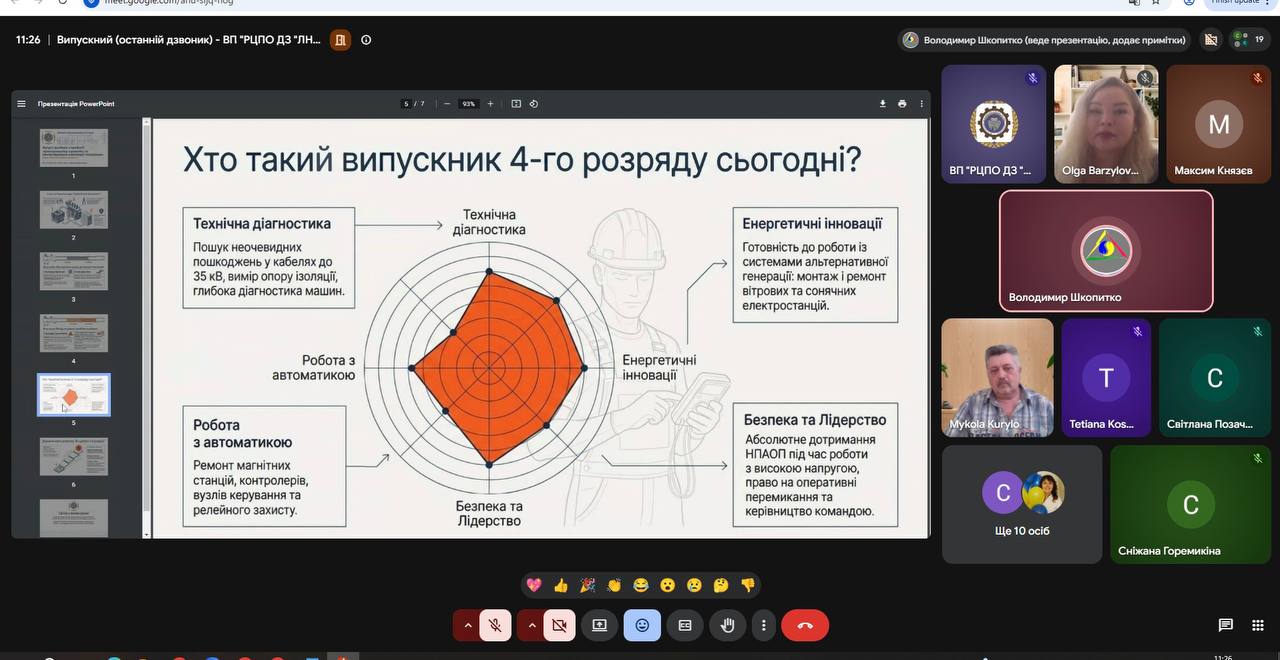Image resolution: width=1280 pixels, height=660 pixels.
Task: Open the activities grid icon
Action: click(x=1258, y=625)
